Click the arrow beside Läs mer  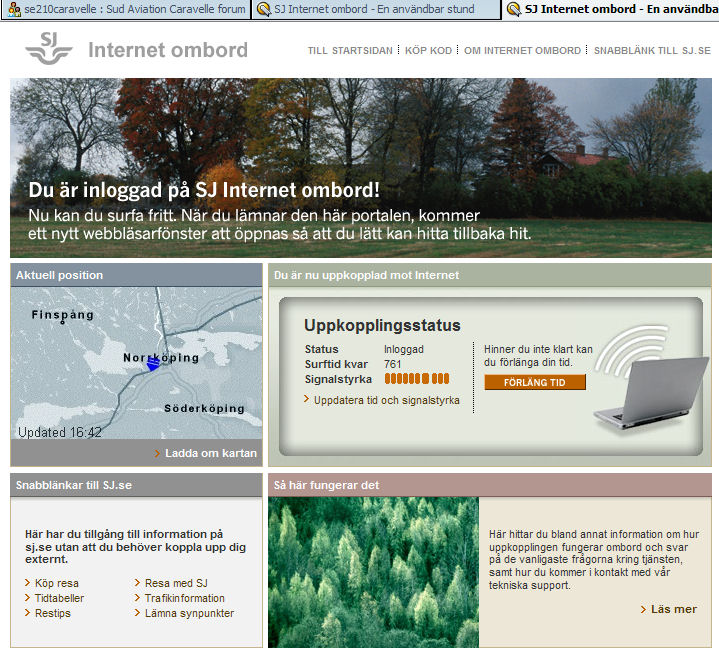[x=643, y=609]
